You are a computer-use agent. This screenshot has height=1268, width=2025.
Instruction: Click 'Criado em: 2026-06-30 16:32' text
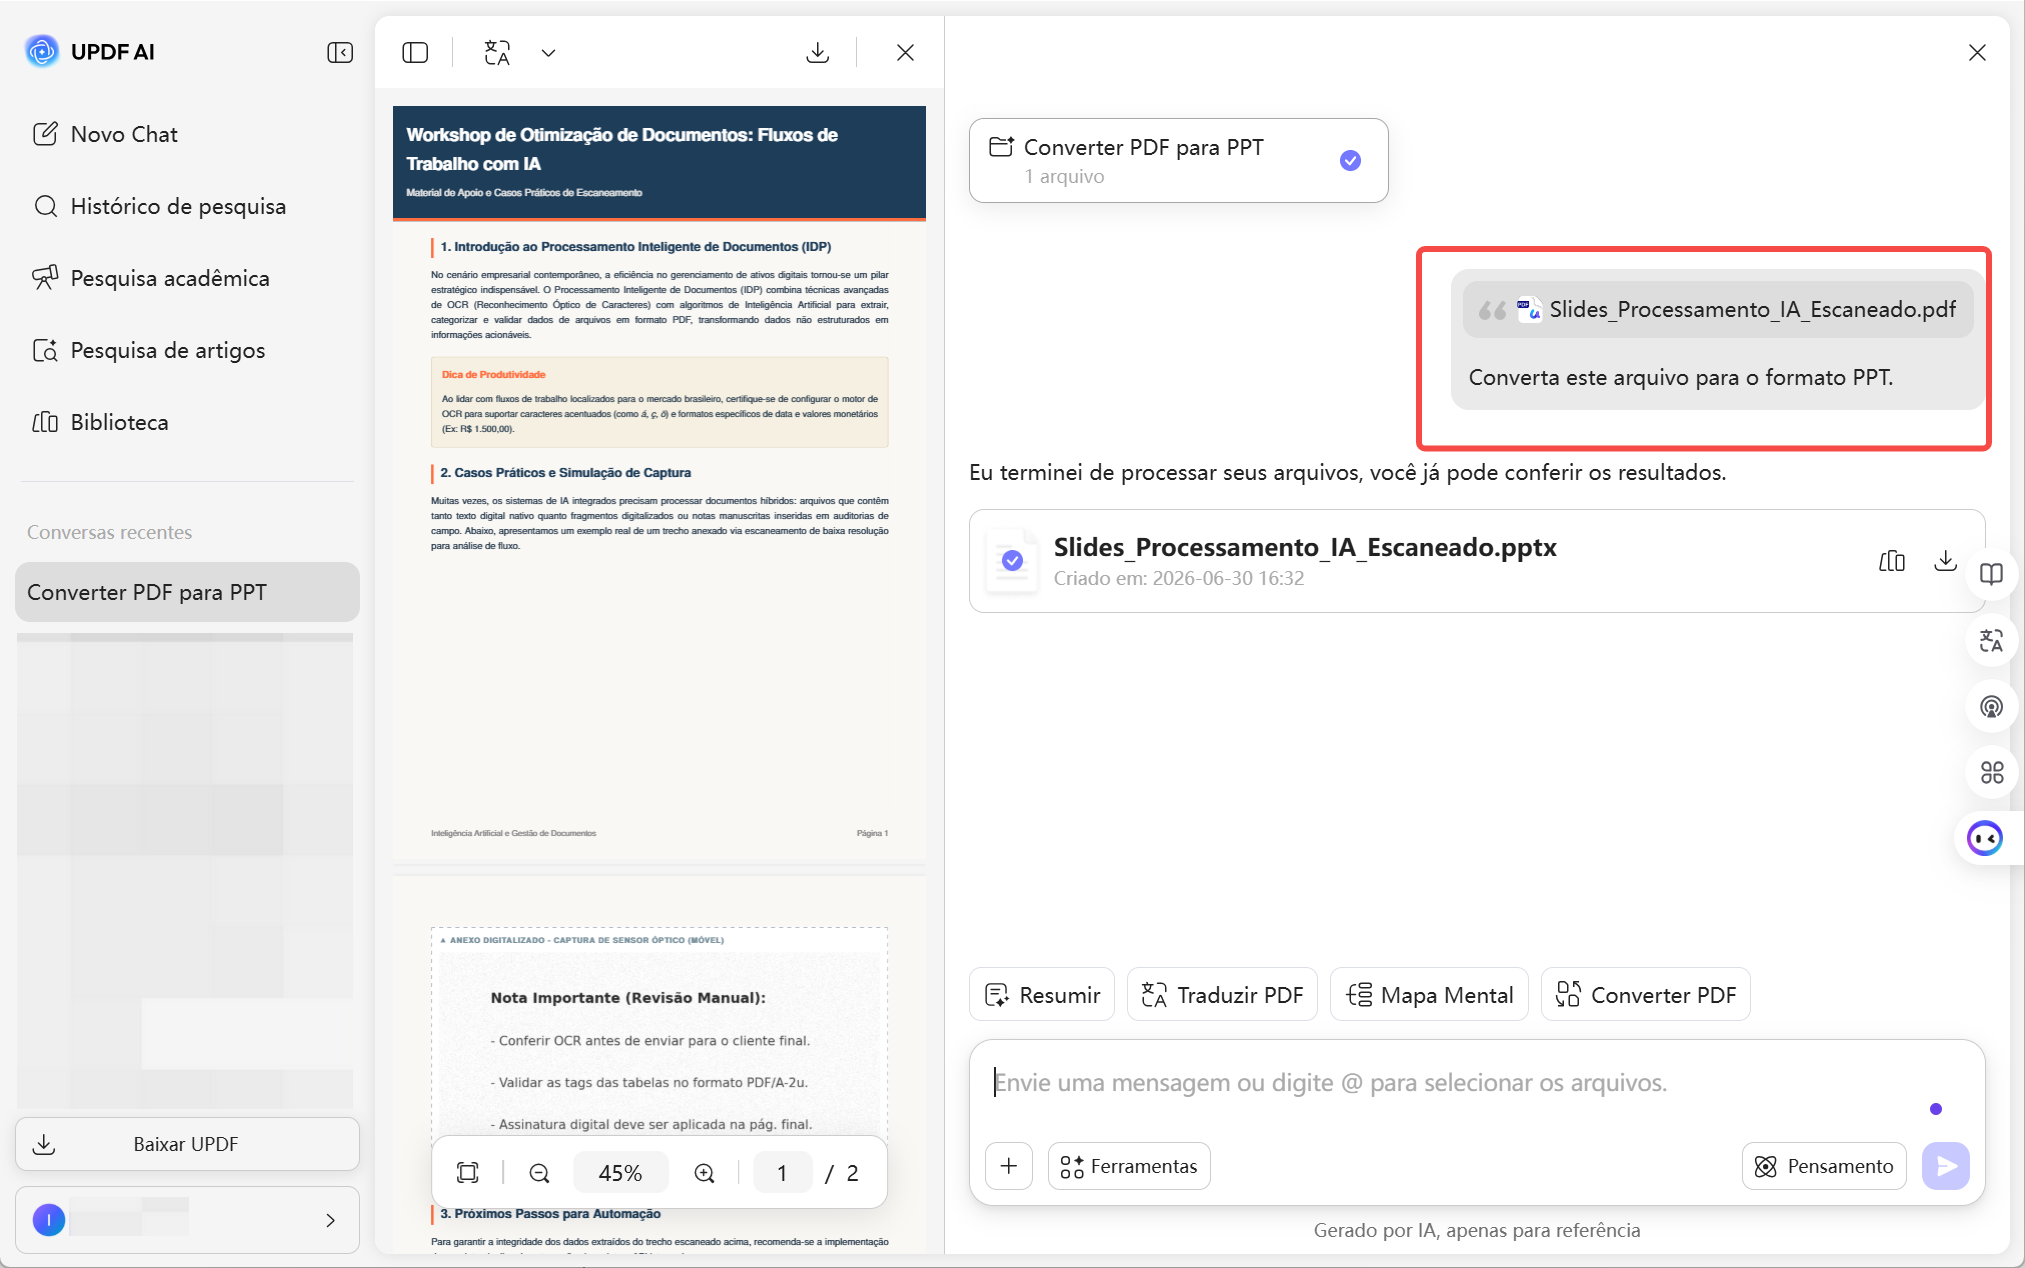click(x=1179, y=578)
